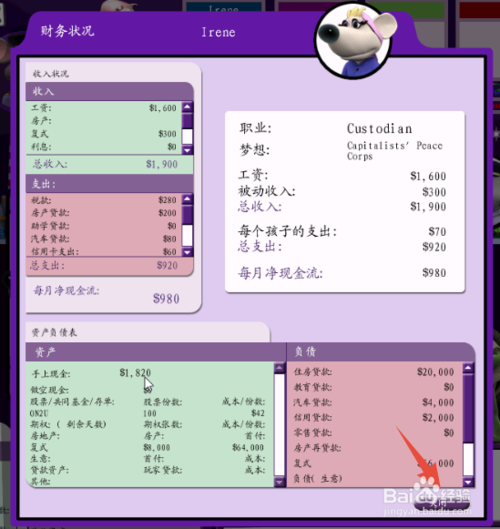Screen dimensions: 500x529
Task: Click the ON2U stock row
Action: (x=147, y=413)
